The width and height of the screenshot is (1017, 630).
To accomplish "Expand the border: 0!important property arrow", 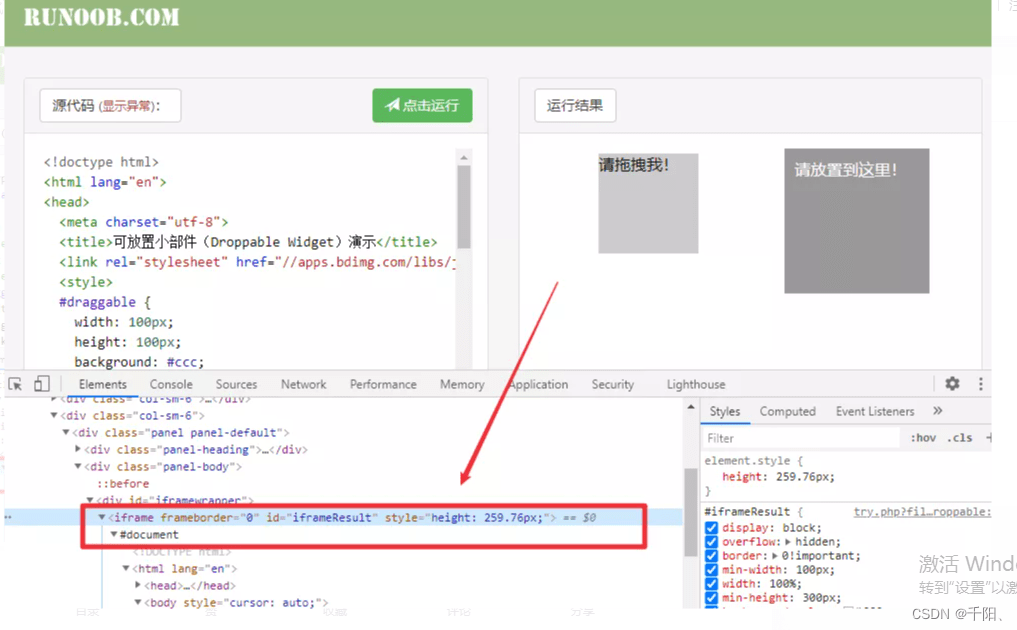I will tap(774, 555).
